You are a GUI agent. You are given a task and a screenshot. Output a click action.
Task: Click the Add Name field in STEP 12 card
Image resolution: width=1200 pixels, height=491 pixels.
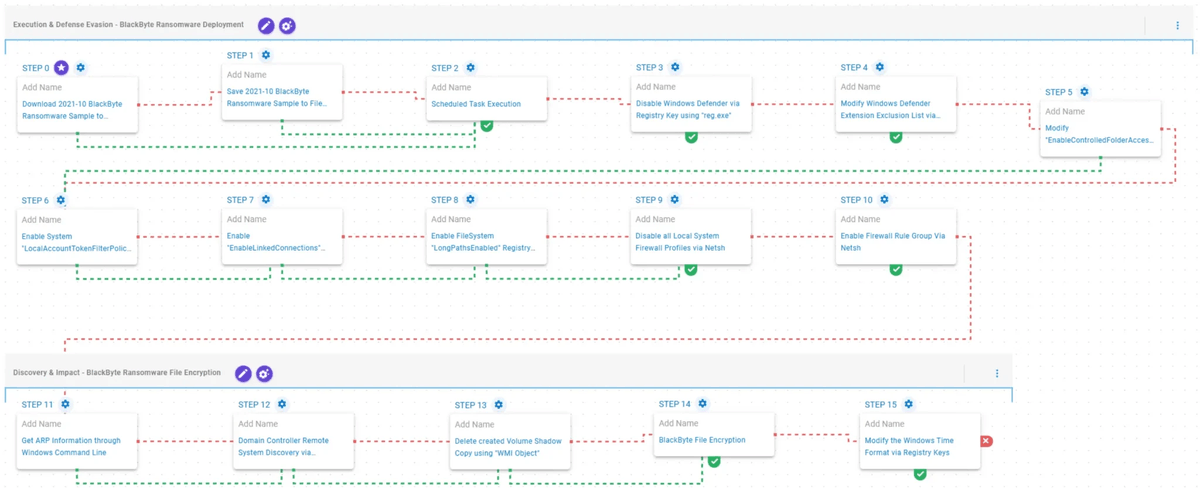(259, 424)
